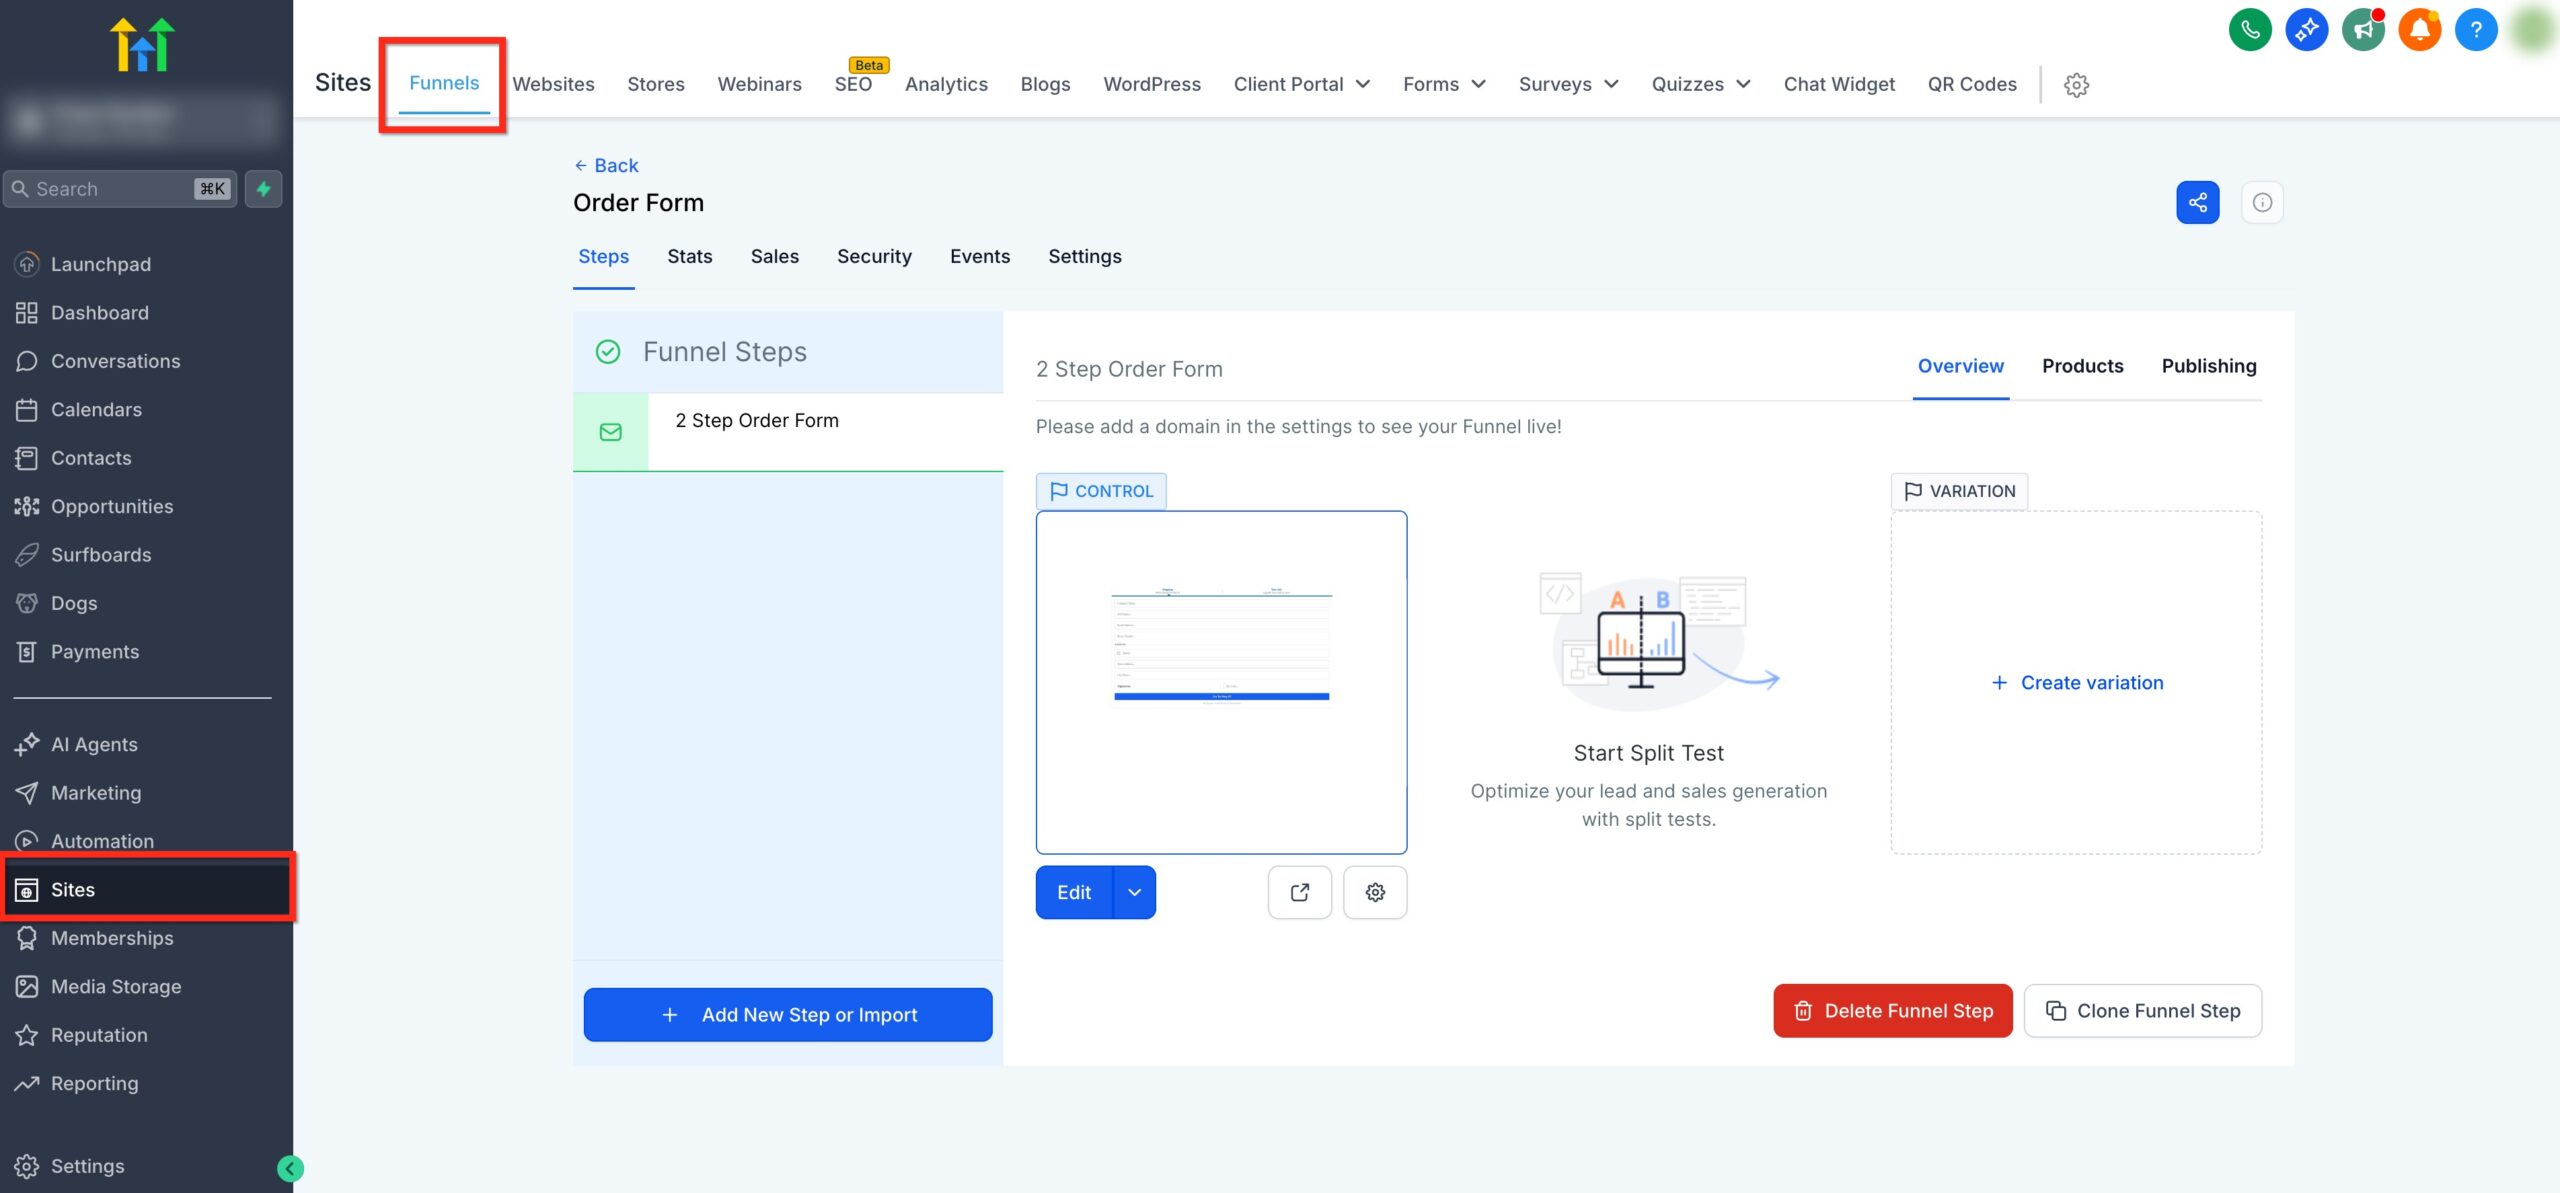The width and height of the screenshot is (2560, 1193).
Task: Open announcements via the megaphone icon
Action: pyautogui.click(x=2364, y=29)
